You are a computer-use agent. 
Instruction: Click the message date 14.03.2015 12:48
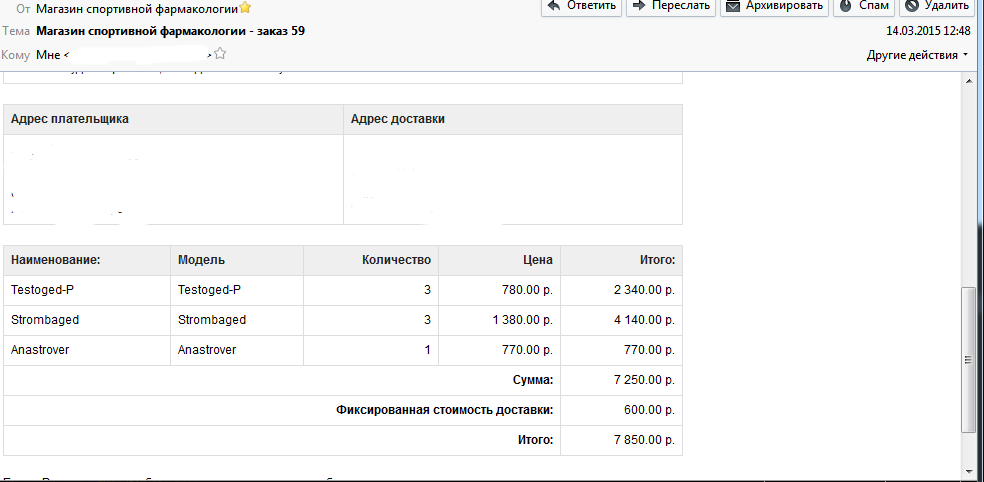pos(927,31)
